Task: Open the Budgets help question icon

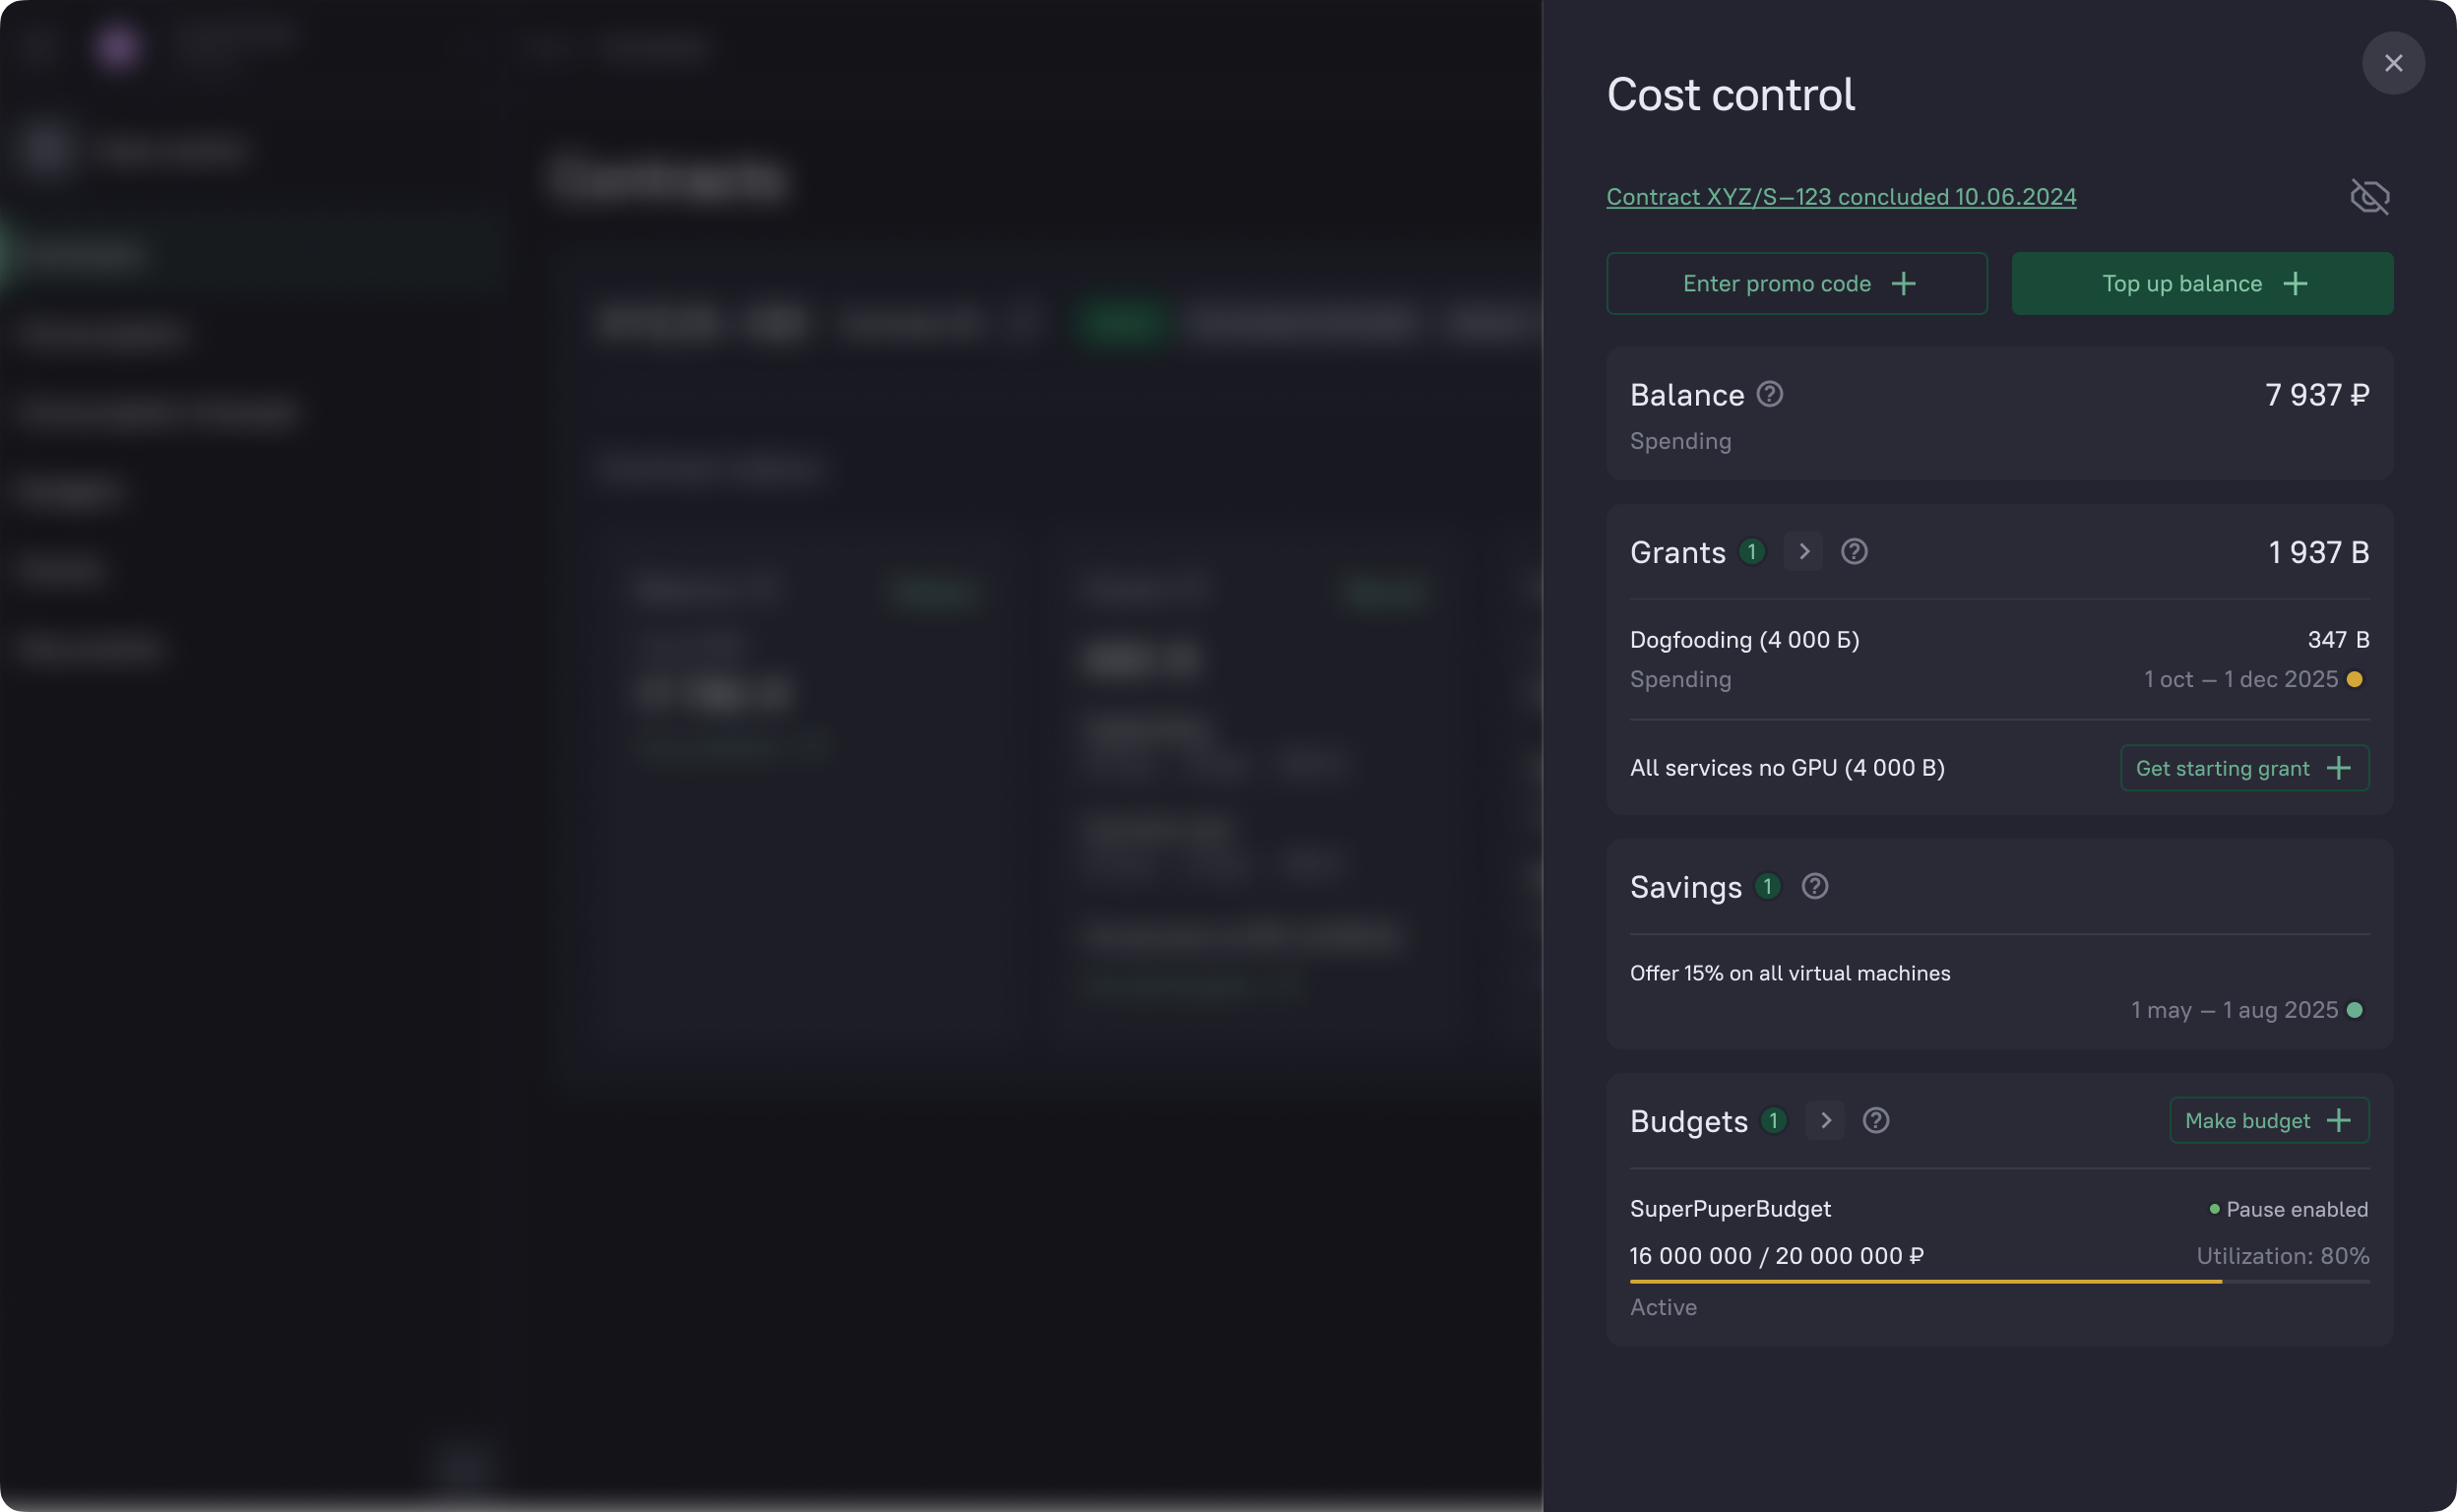Action: coord(1875,1121)
